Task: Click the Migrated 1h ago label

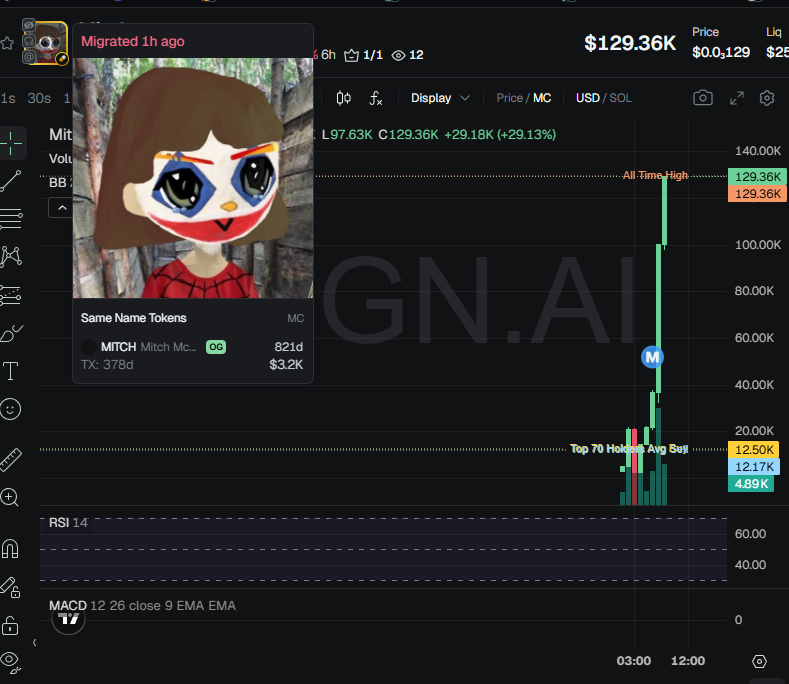Action: pyautogui.click(x=133, y=41)
